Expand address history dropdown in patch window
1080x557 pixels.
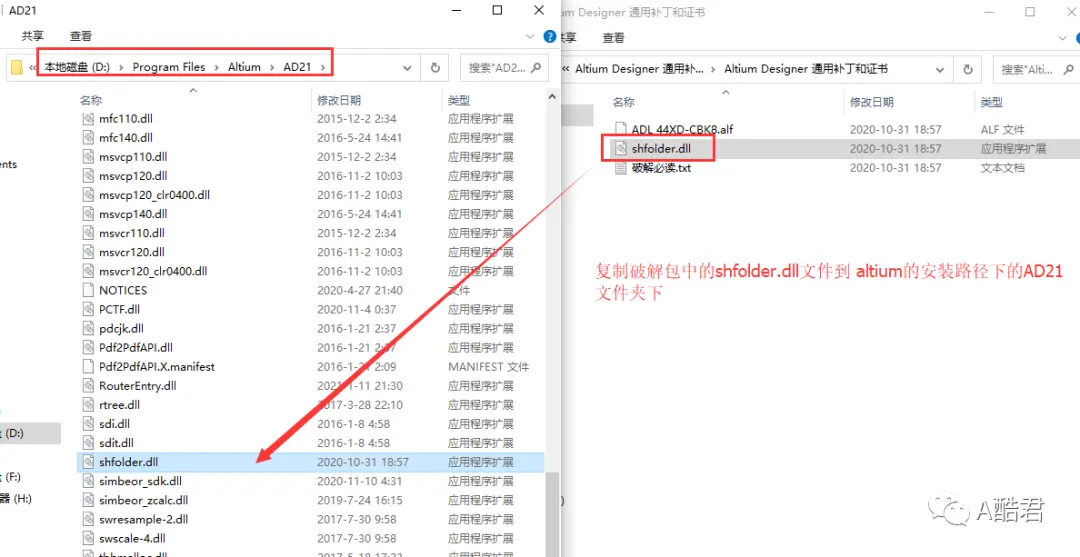[x=939, y=69]
